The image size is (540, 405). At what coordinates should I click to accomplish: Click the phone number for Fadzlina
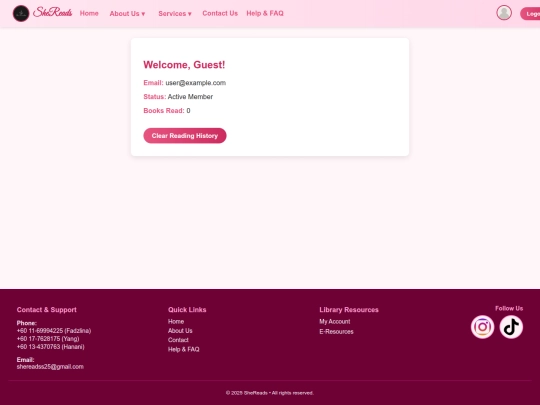54,331
